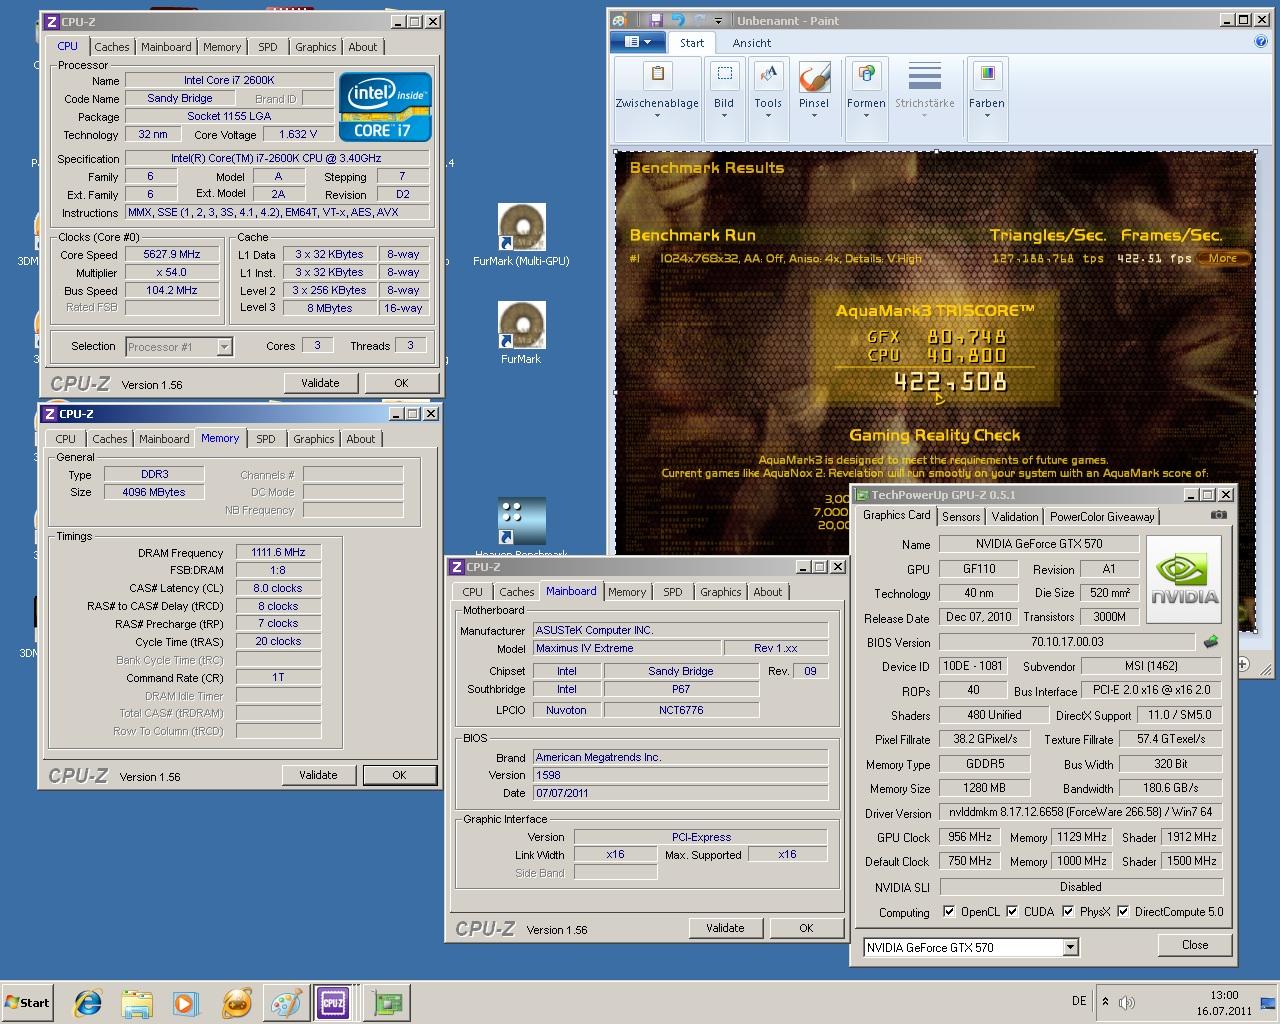Toggle the OpenCL checkbox in GPU-Z

949,911
